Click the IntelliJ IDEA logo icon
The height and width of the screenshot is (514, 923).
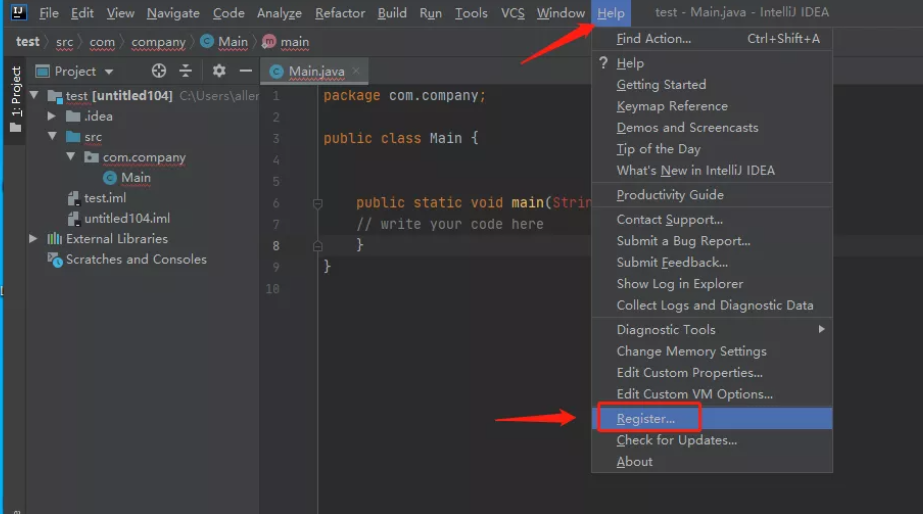coord(18,12)
